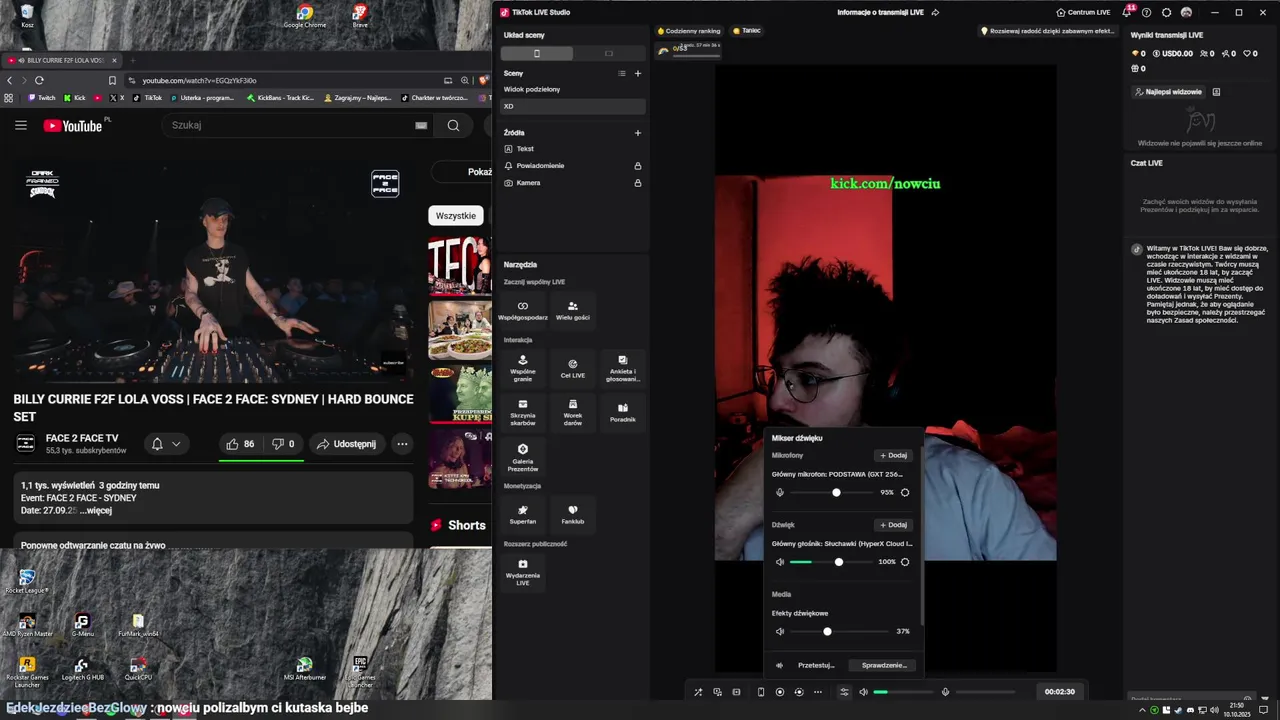1280x720 pixels.
Task: Add an audio source with Dodaj under Dźwięk
Action: (893, 525)
